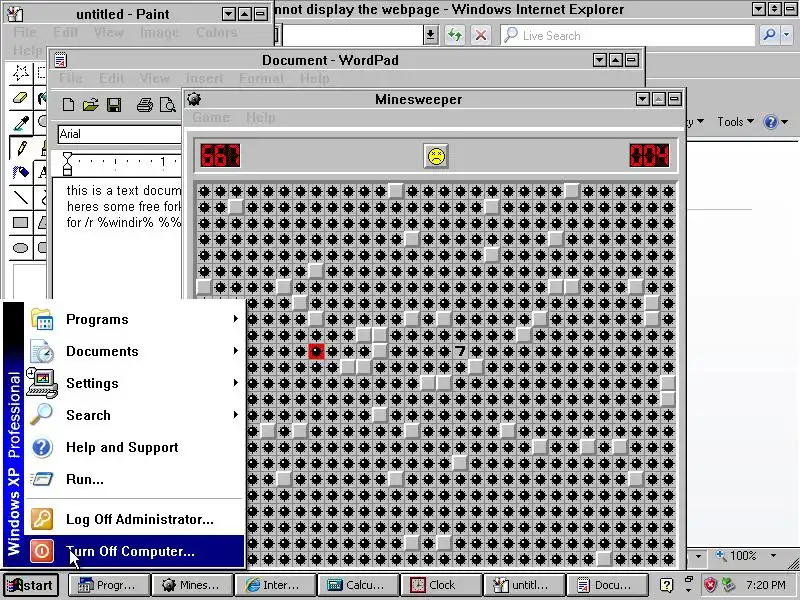Click Turn Off Computer...
800x600 pixels.
(x=135, y=551)
